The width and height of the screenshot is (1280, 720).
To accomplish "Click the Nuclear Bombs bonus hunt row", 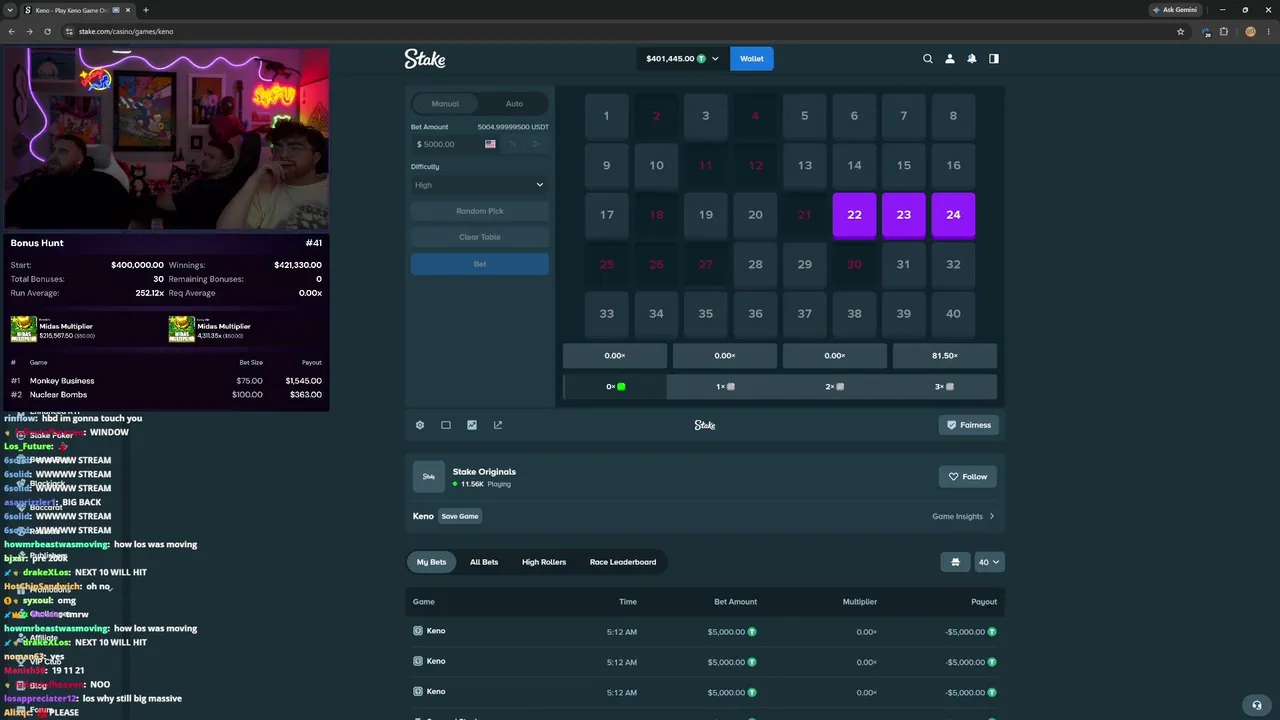I will point(166,395).
